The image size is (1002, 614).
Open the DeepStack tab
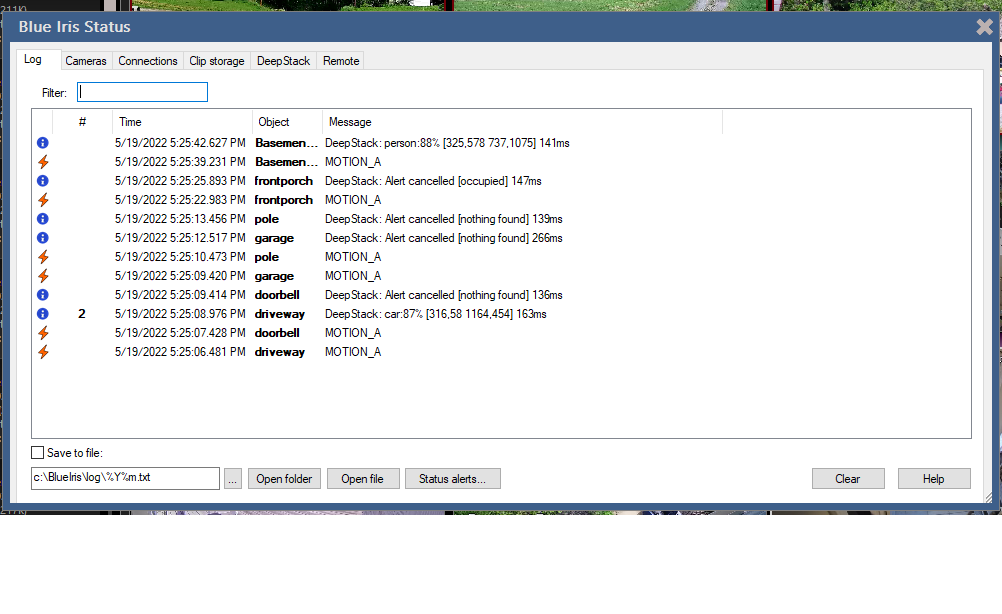(x=283, y=61)
